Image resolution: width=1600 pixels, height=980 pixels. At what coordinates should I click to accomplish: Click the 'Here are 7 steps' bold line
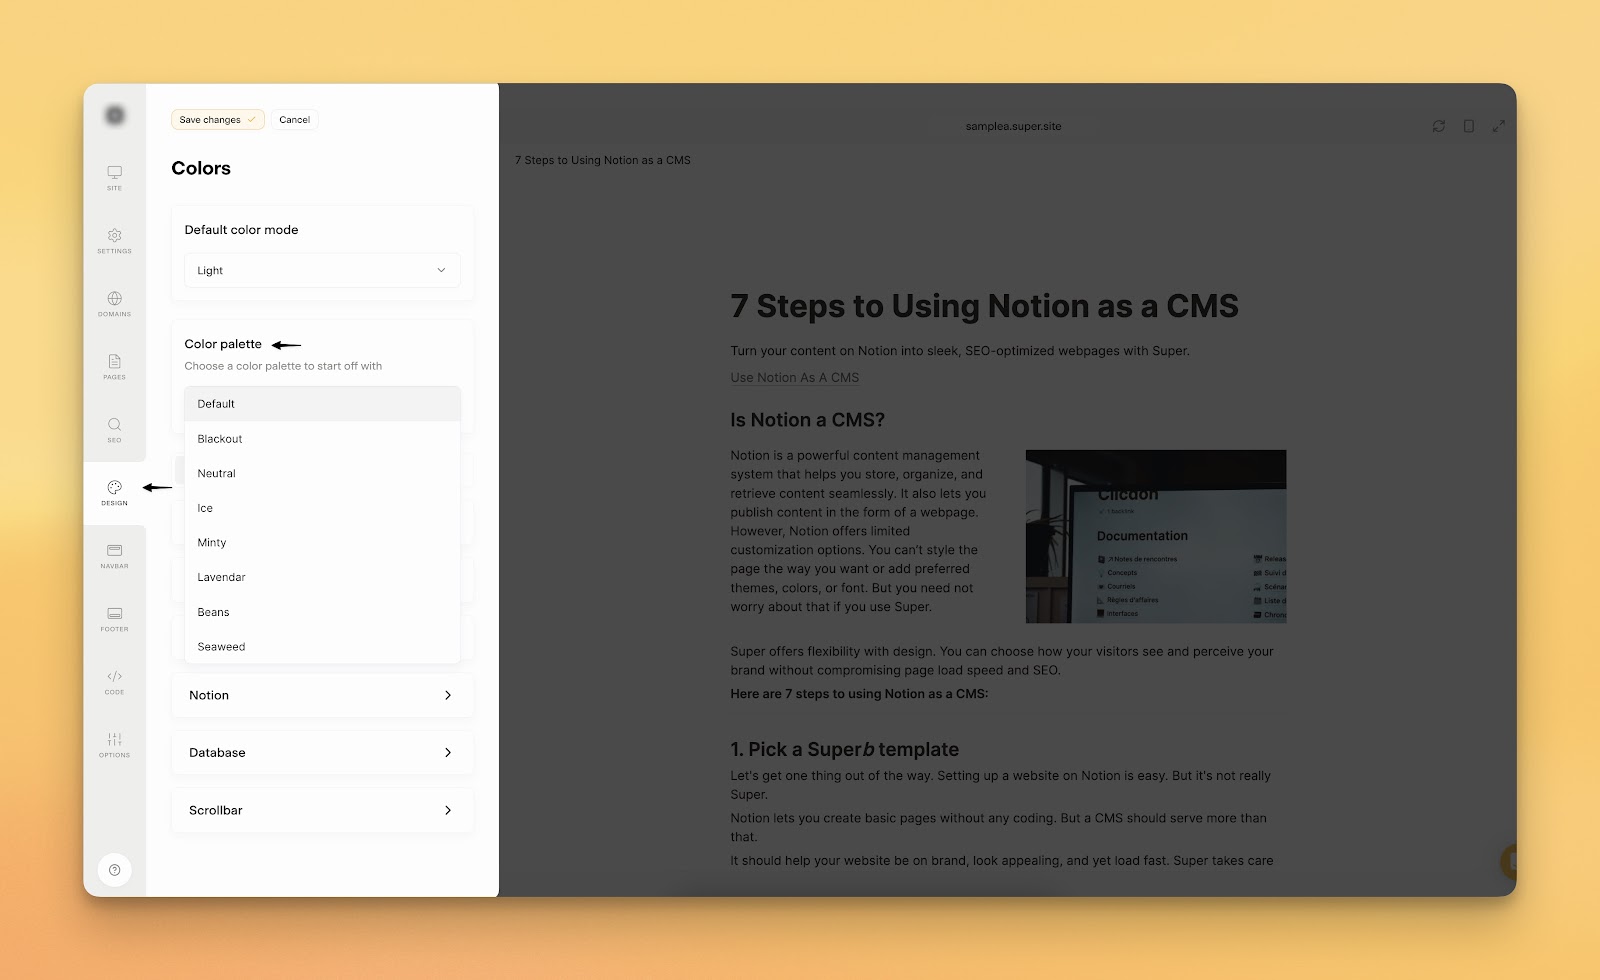click(x=859, y=694)
